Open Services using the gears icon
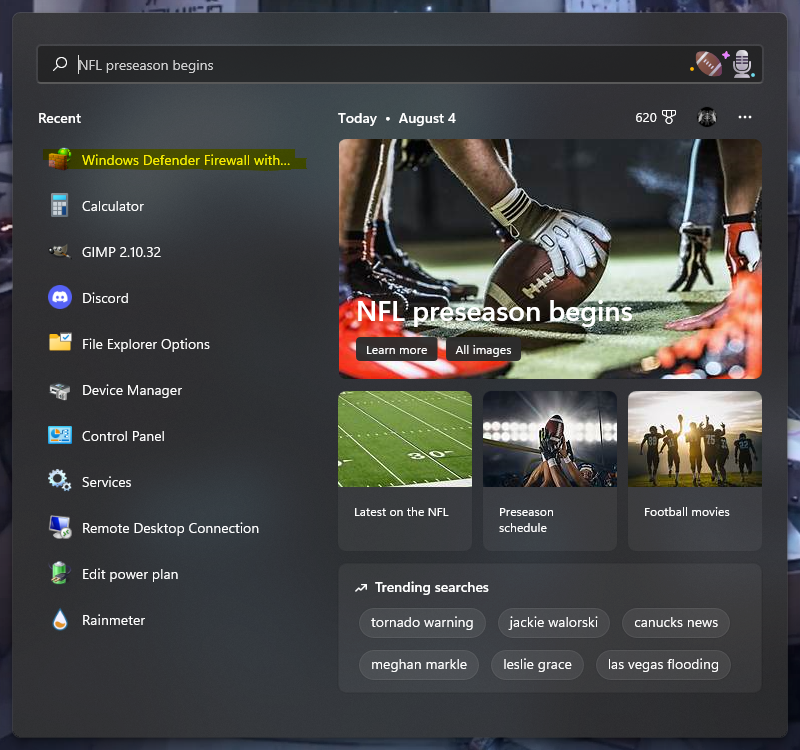 [x=60, y=481]
